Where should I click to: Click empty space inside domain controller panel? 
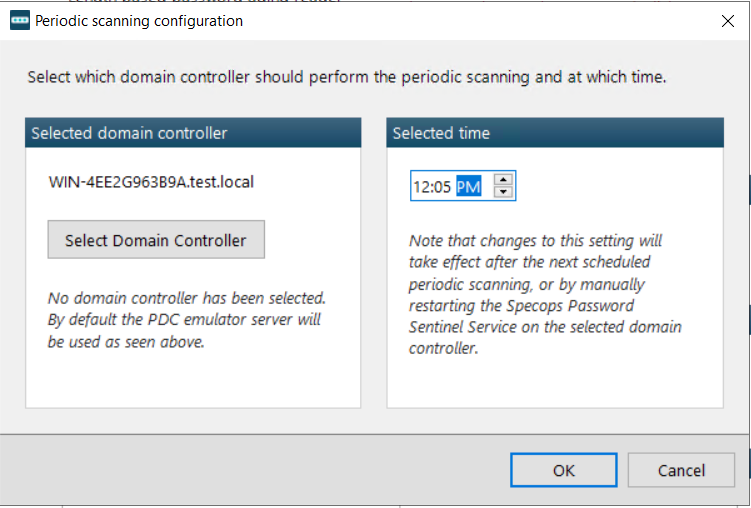[193, 381]
